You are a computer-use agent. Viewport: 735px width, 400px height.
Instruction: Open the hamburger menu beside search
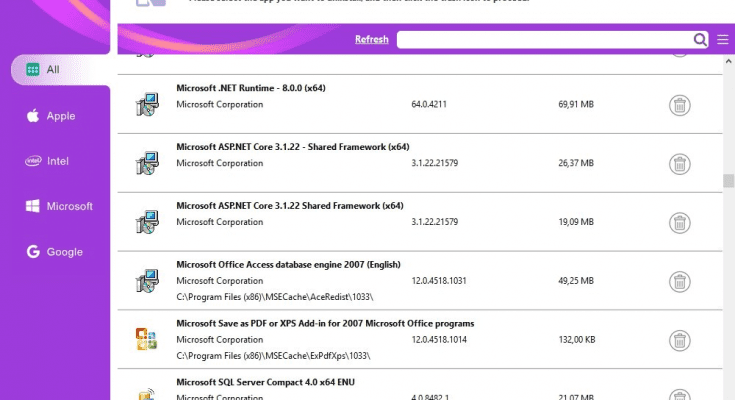tap(722, 39)
